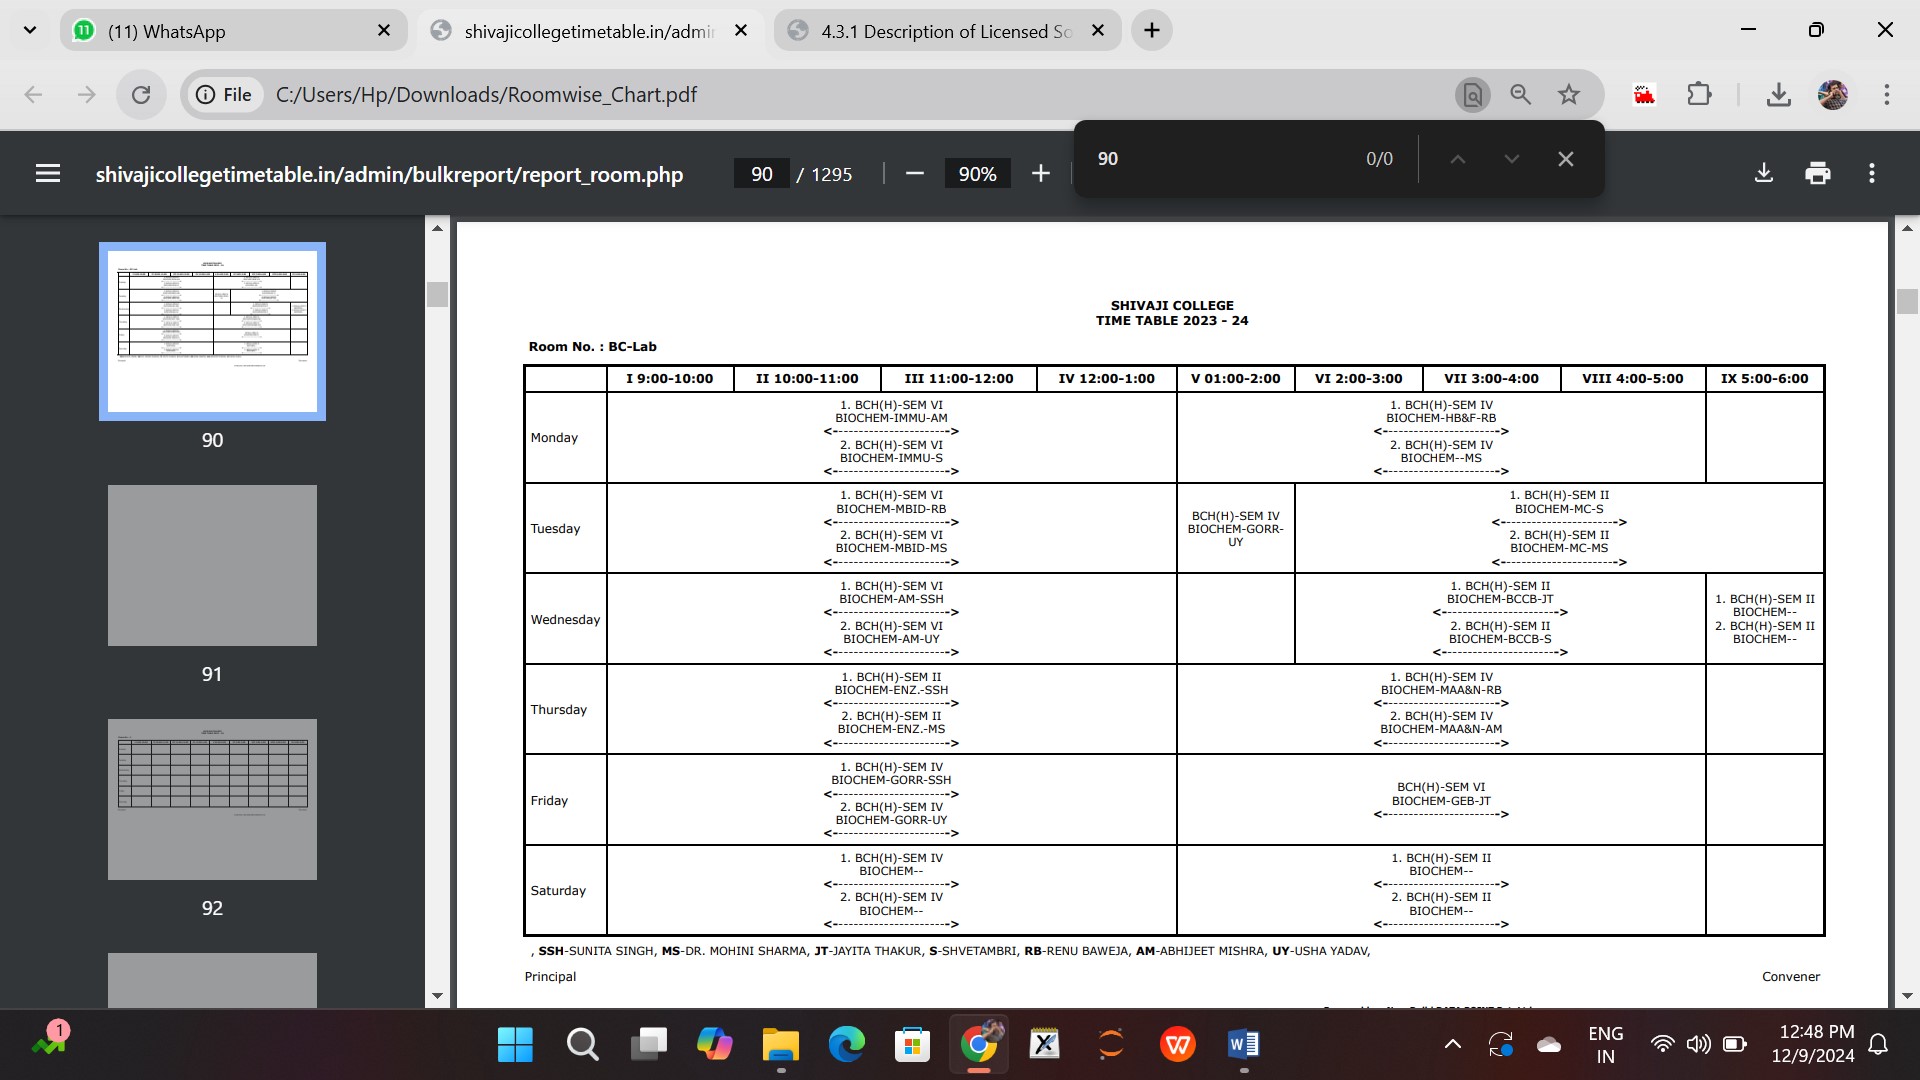This screenshot has height=1080, width=1920.
Task: Go to previous find result
Action: 1458,159
